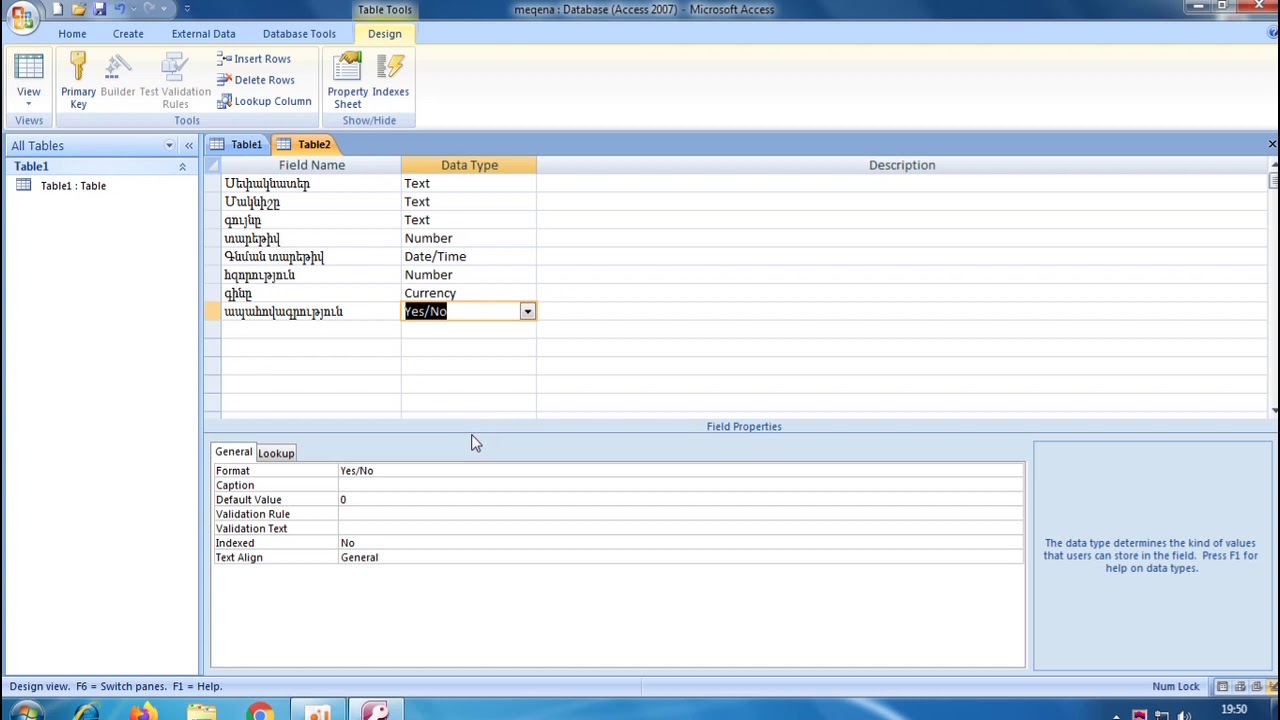Click the Open folder quick access icon

click(80, 9)
